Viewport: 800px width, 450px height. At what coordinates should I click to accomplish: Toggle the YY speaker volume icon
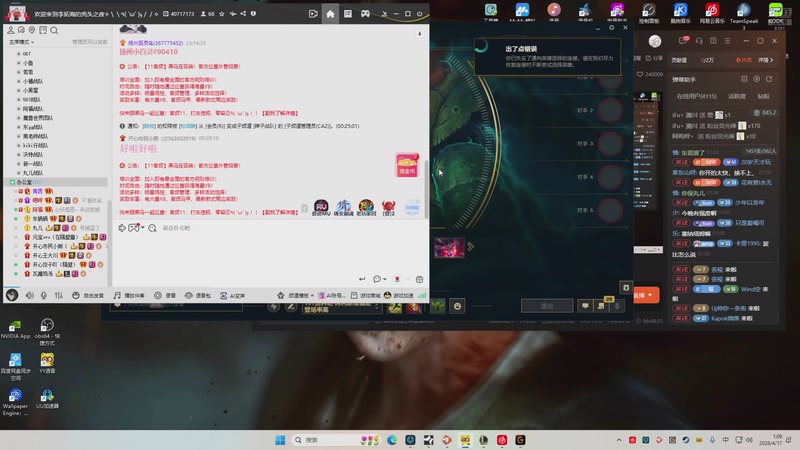(30, 295)
